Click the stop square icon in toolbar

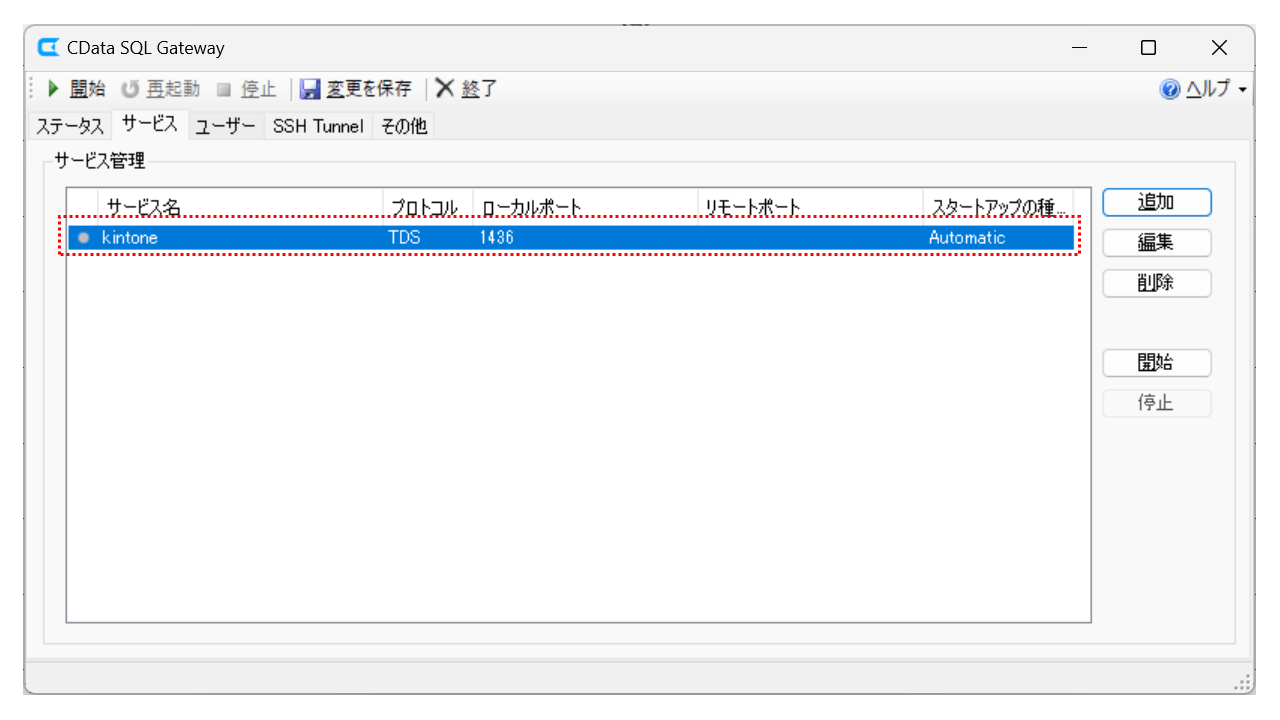[224, 89]
